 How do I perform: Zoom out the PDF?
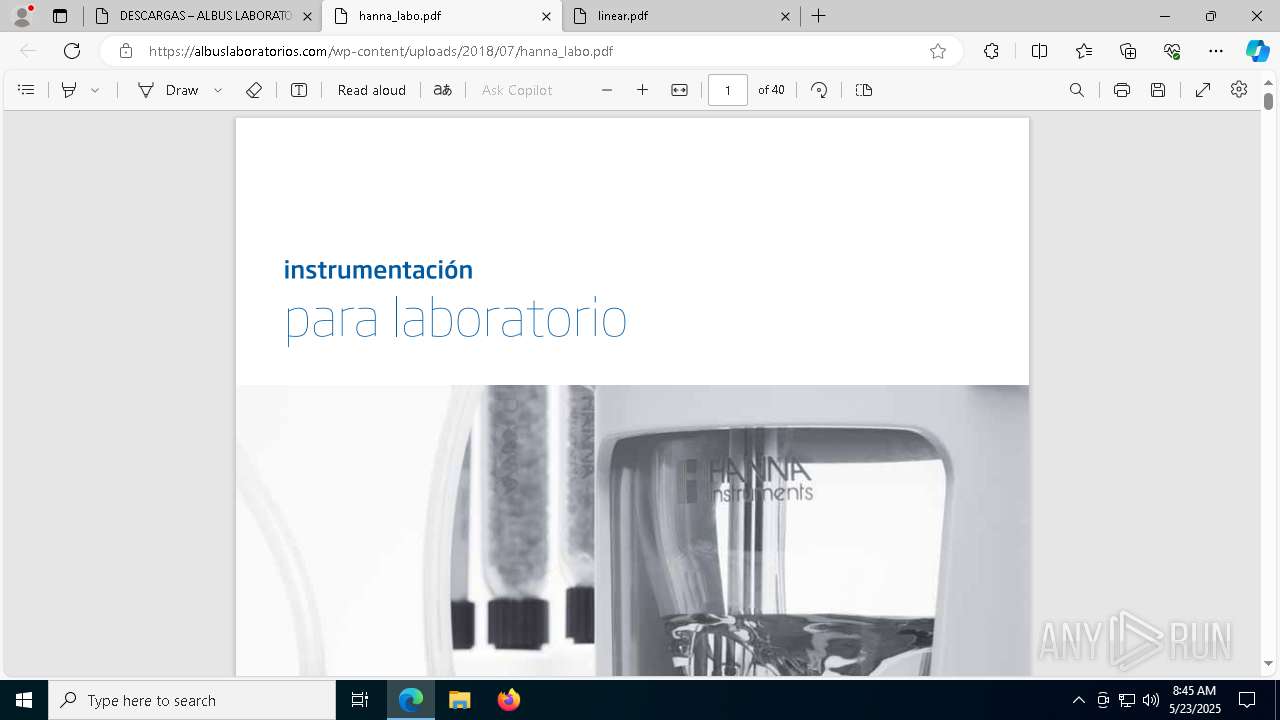(607, 90)
